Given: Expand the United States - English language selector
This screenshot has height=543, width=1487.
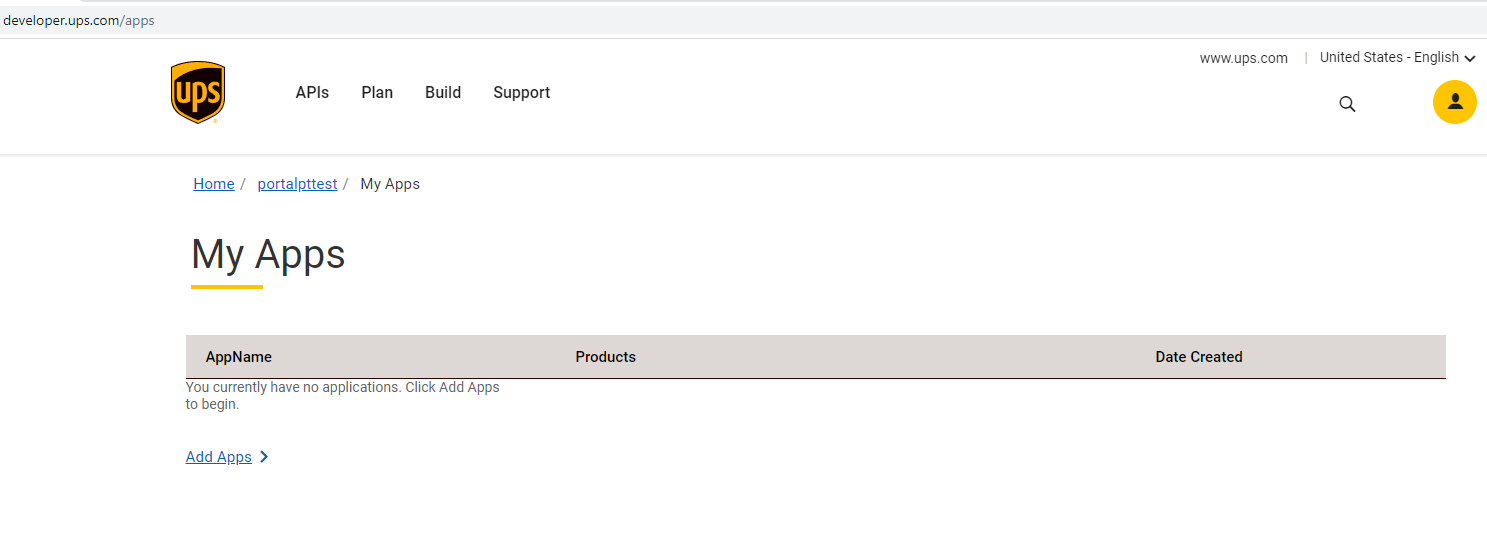Looking at the screenshot, I should (x=1388, y=58).
